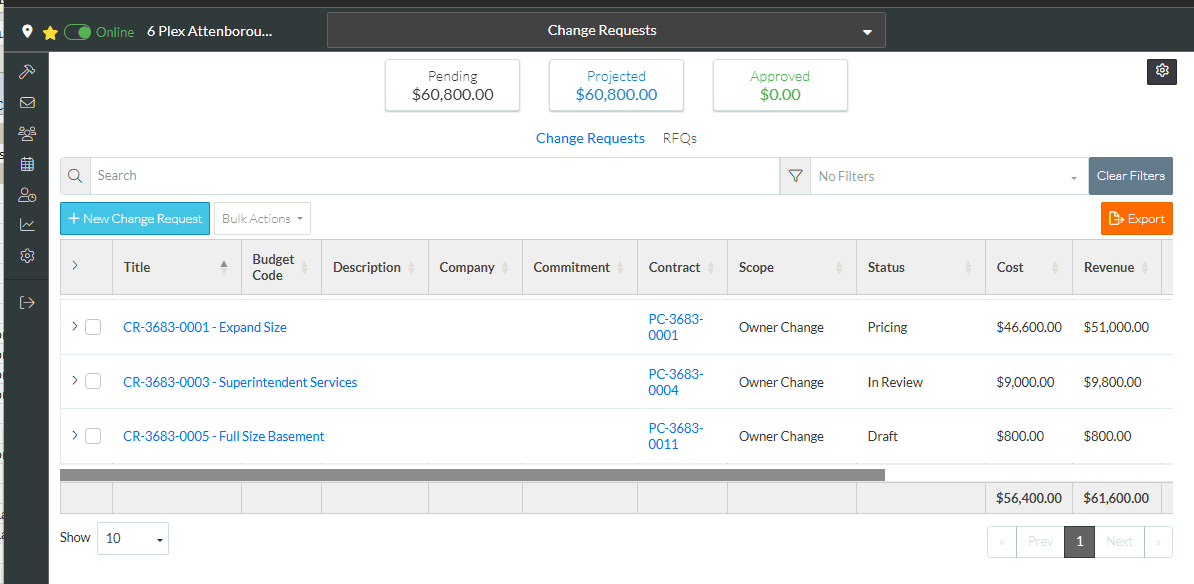
Task: Open the line chart reports icon
Action: click(x=27, y=225)
